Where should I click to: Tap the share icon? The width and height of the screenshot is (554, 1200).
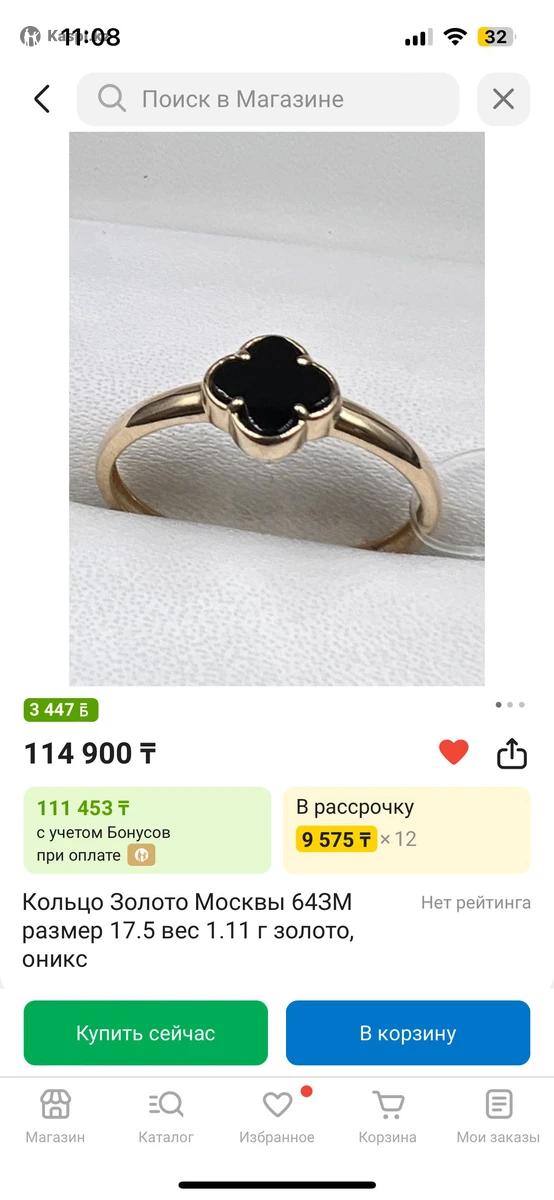[512, 753]
